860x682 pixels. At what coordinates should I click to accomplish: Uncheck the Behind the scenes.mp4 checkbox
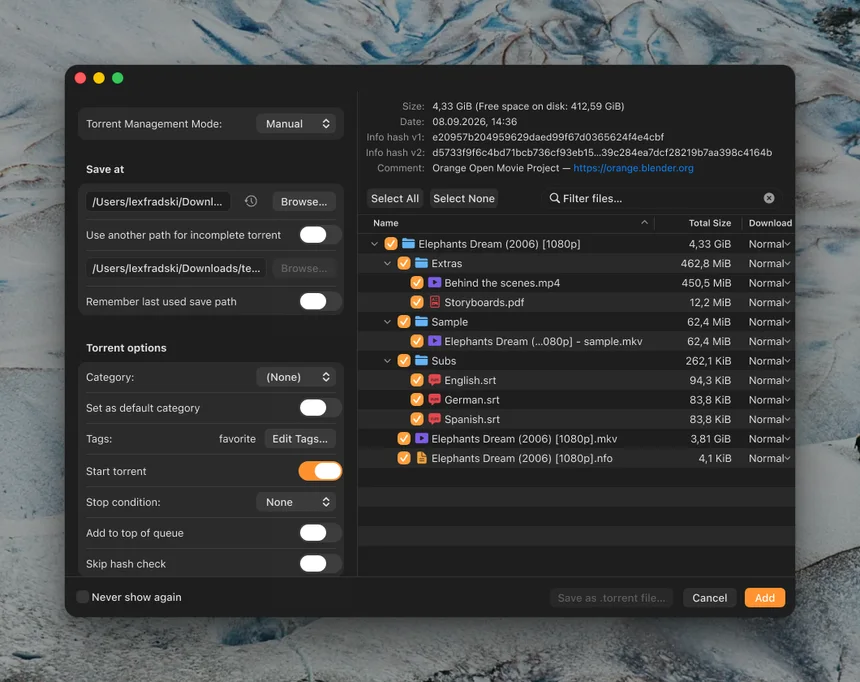[x=417, y=283]
